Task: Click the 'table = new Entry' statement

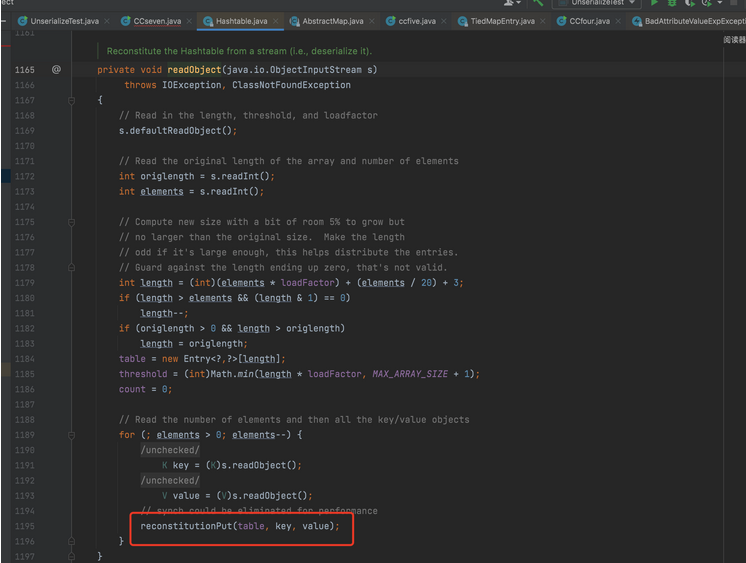Action: pyautogui.click(x=202, y=359)
